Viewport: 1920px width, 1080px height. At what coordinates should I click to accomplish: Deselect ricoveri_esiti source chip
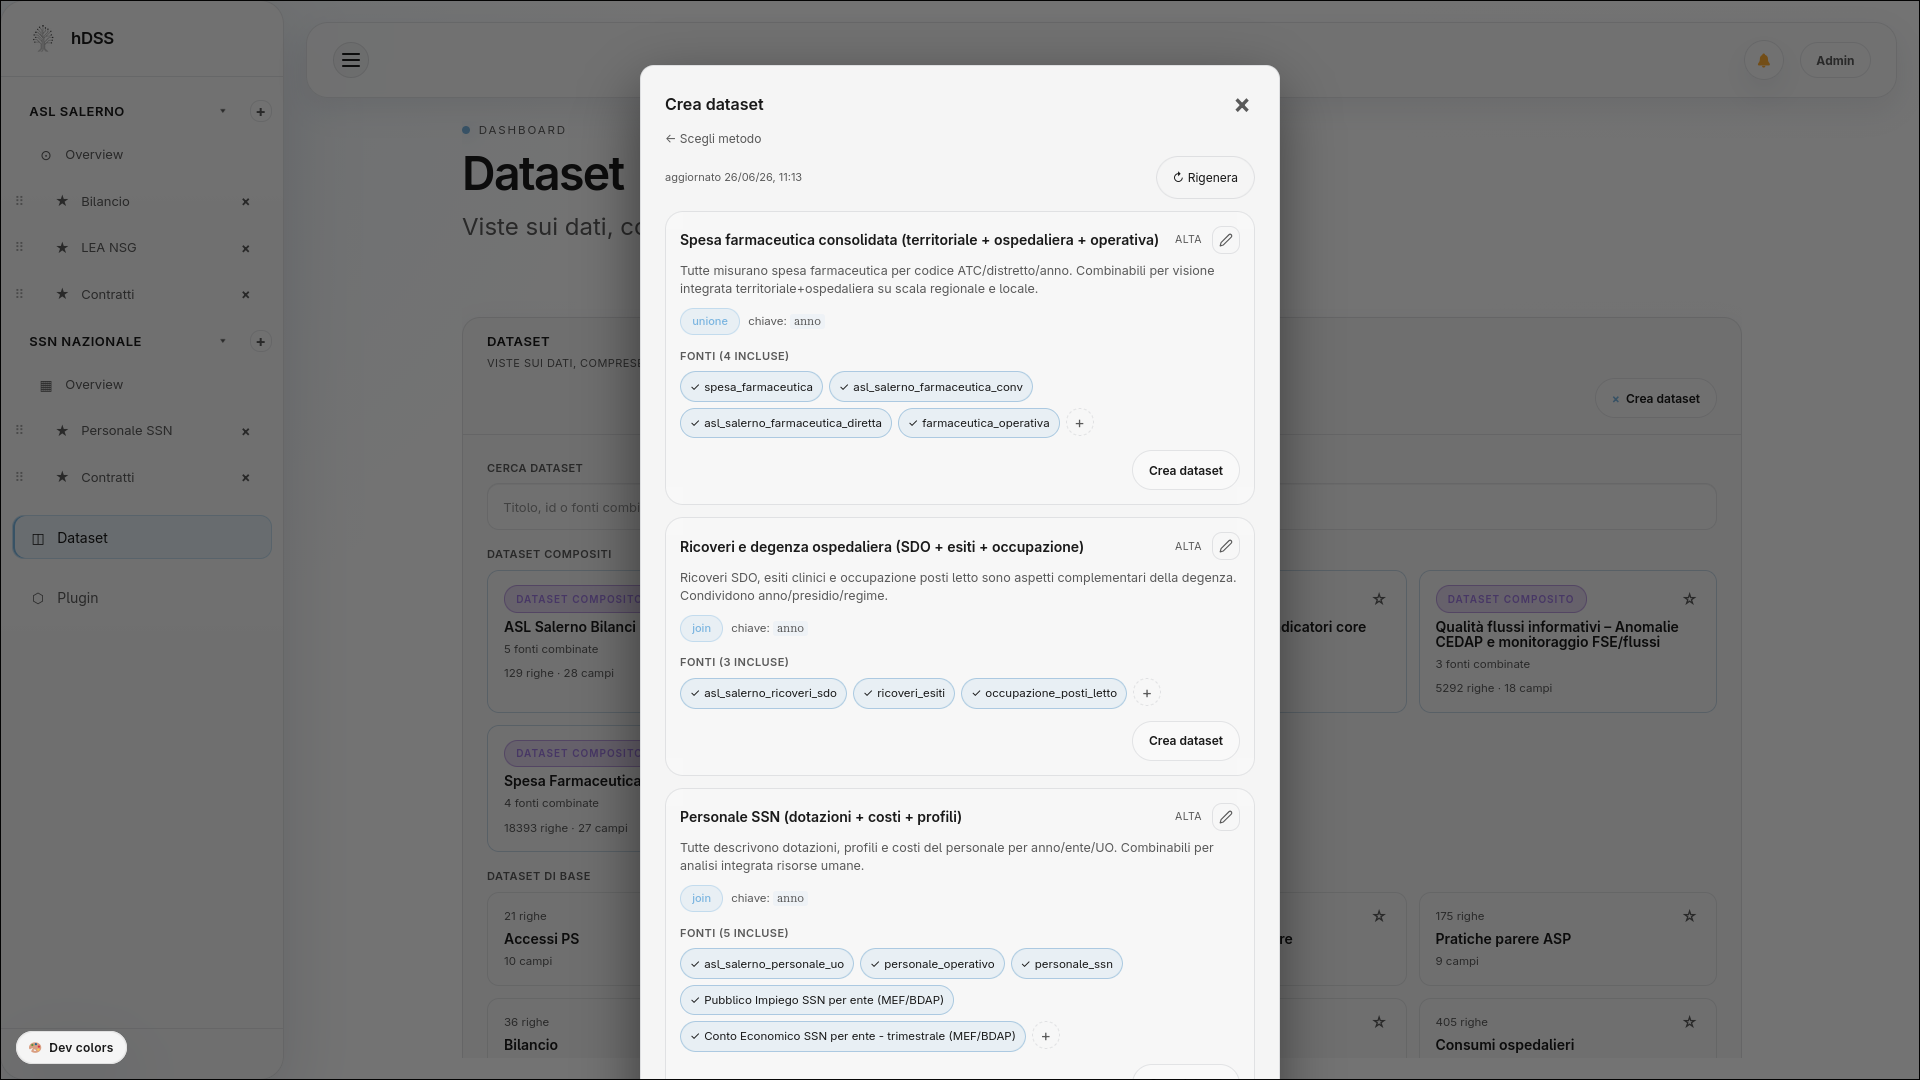point(904,694)
